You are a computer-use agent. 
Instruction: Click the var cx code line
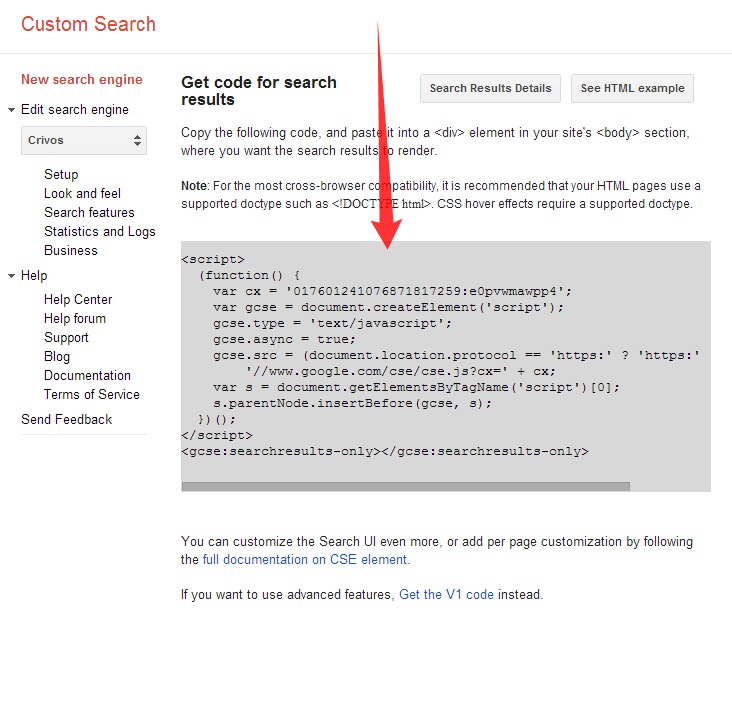coord(392,291)
